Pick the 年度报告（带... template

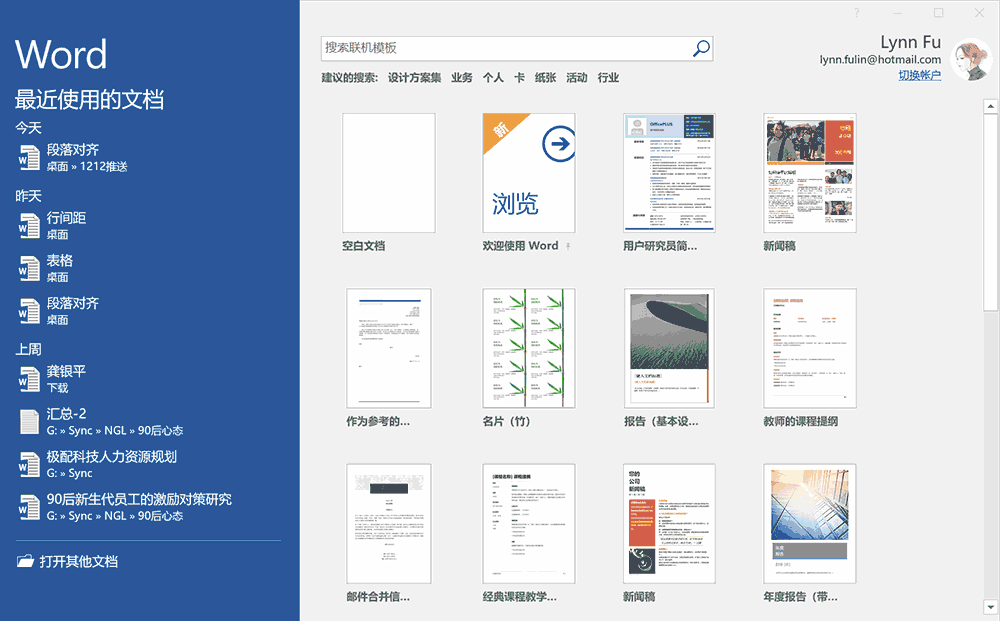point(809,523)
